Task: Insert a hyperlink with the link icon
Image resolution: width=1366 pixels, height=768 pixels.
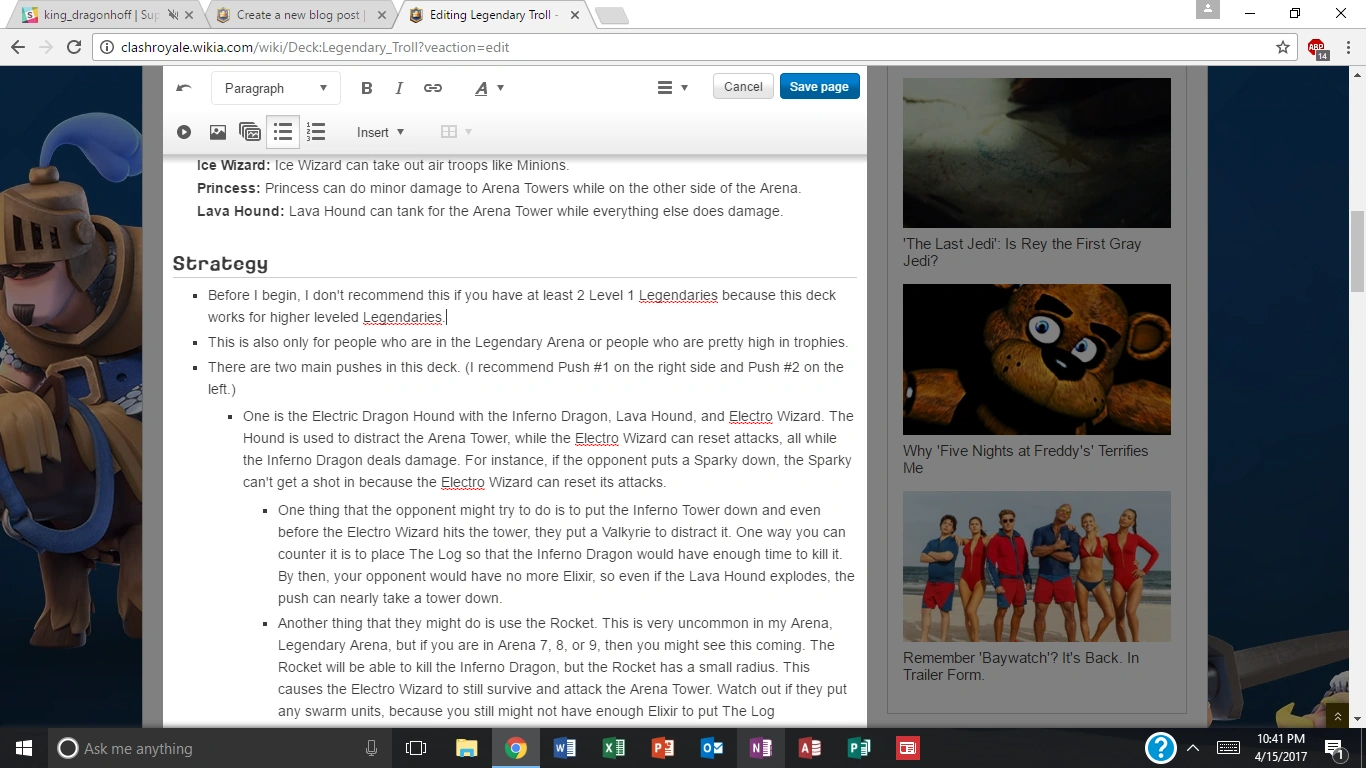Action: point(433,88)
